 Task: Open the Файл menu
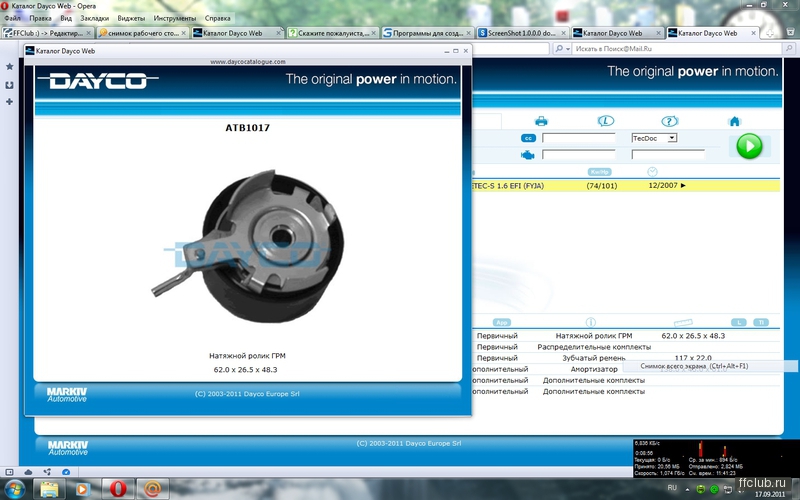[13, 18]
